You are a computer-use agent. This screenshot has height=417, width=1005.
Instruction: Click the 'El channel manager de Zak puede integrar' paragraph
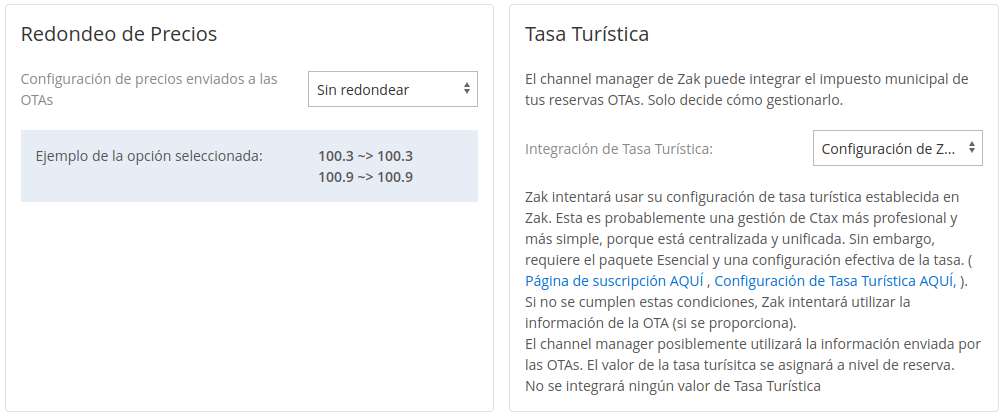(x=746, y=89)
